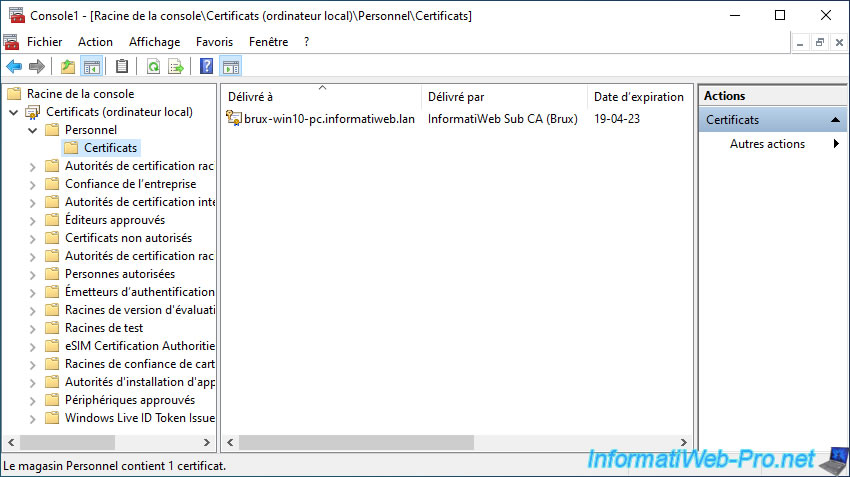Click the Forward arrow toolbar icon
The height and width of the screenshot is (477, 850).
[x=37, y=67]
